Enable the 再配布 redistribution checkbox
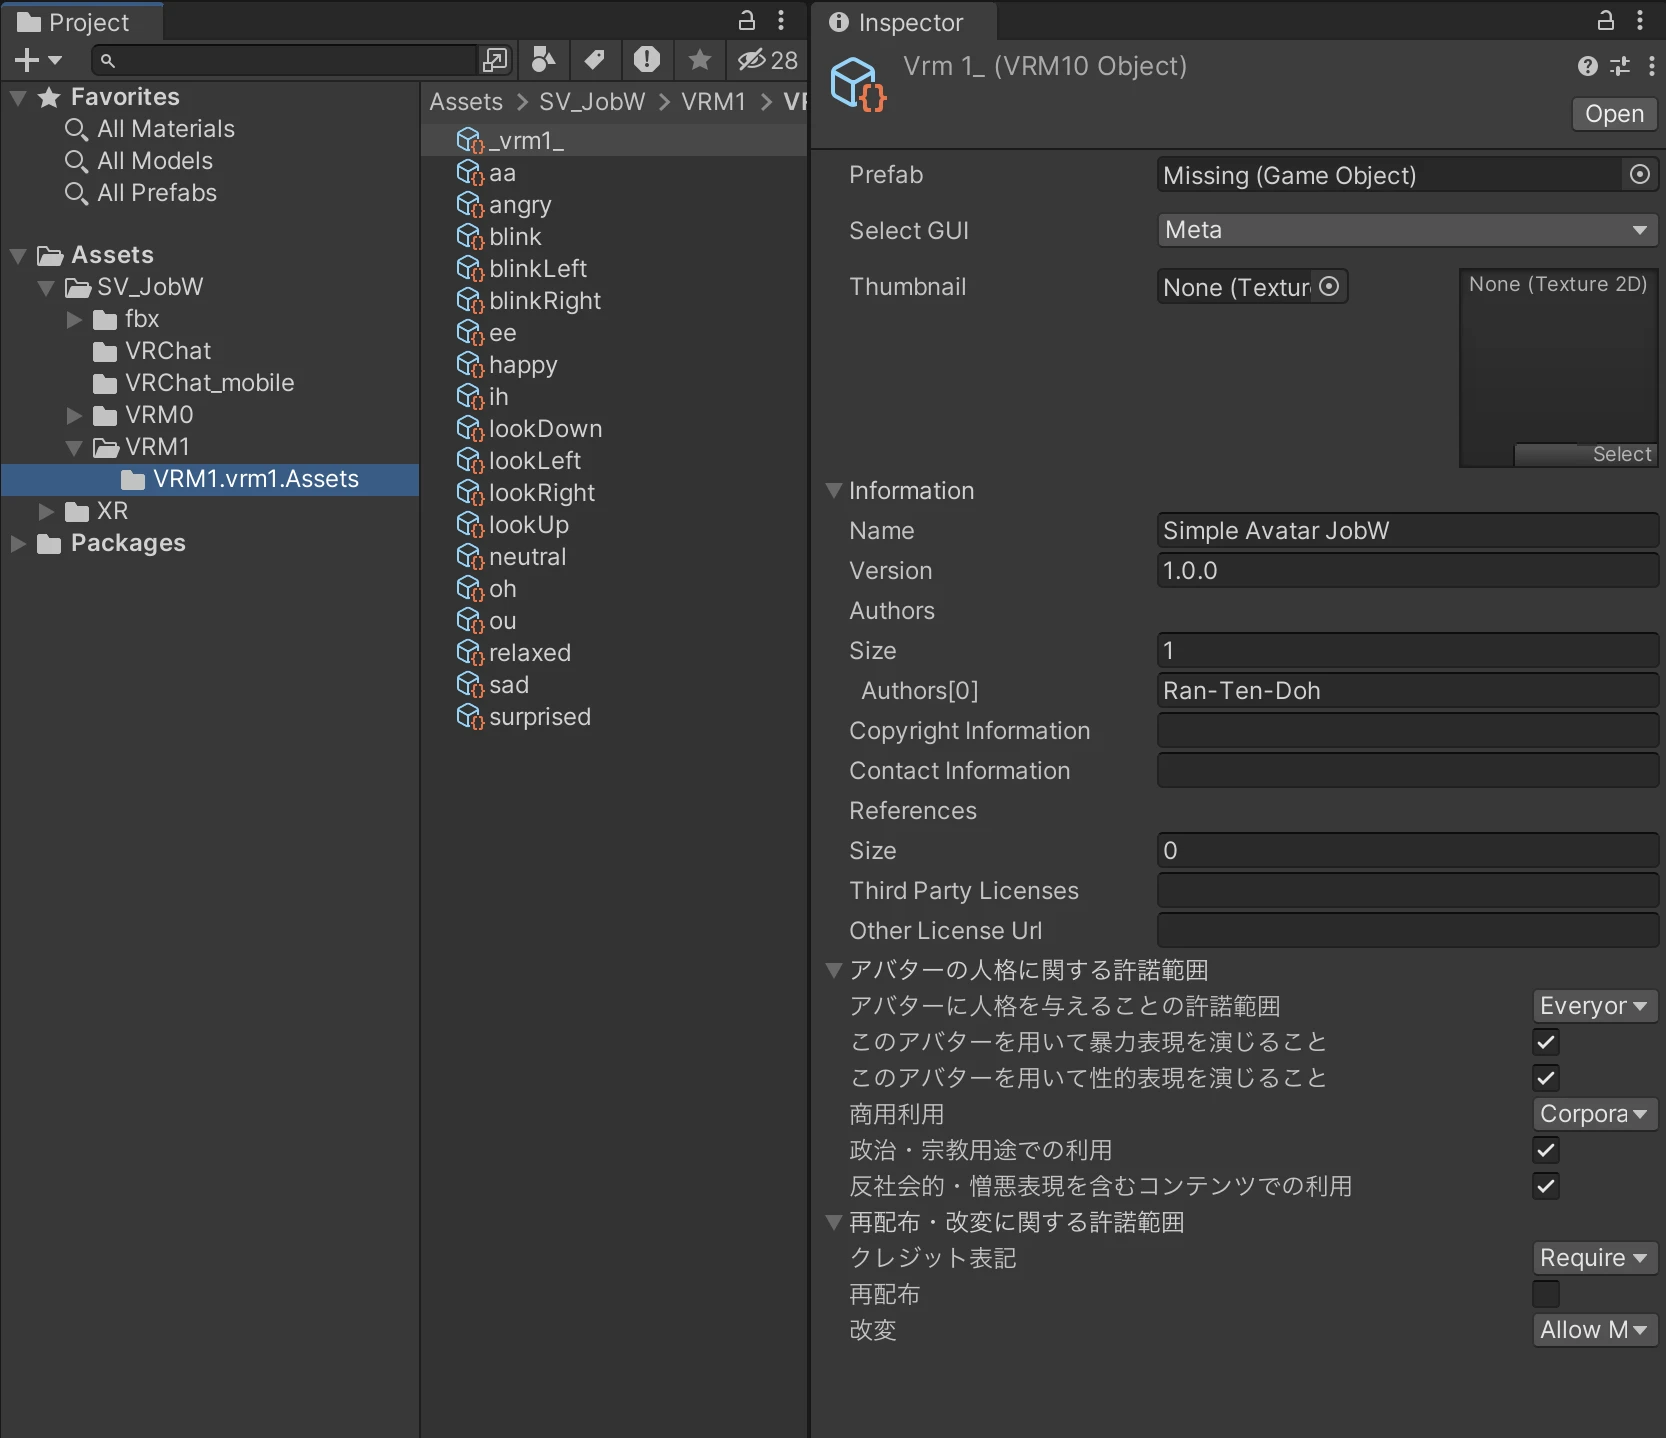This screenshot has height=1438, width=1666. coord(1546,1294)
